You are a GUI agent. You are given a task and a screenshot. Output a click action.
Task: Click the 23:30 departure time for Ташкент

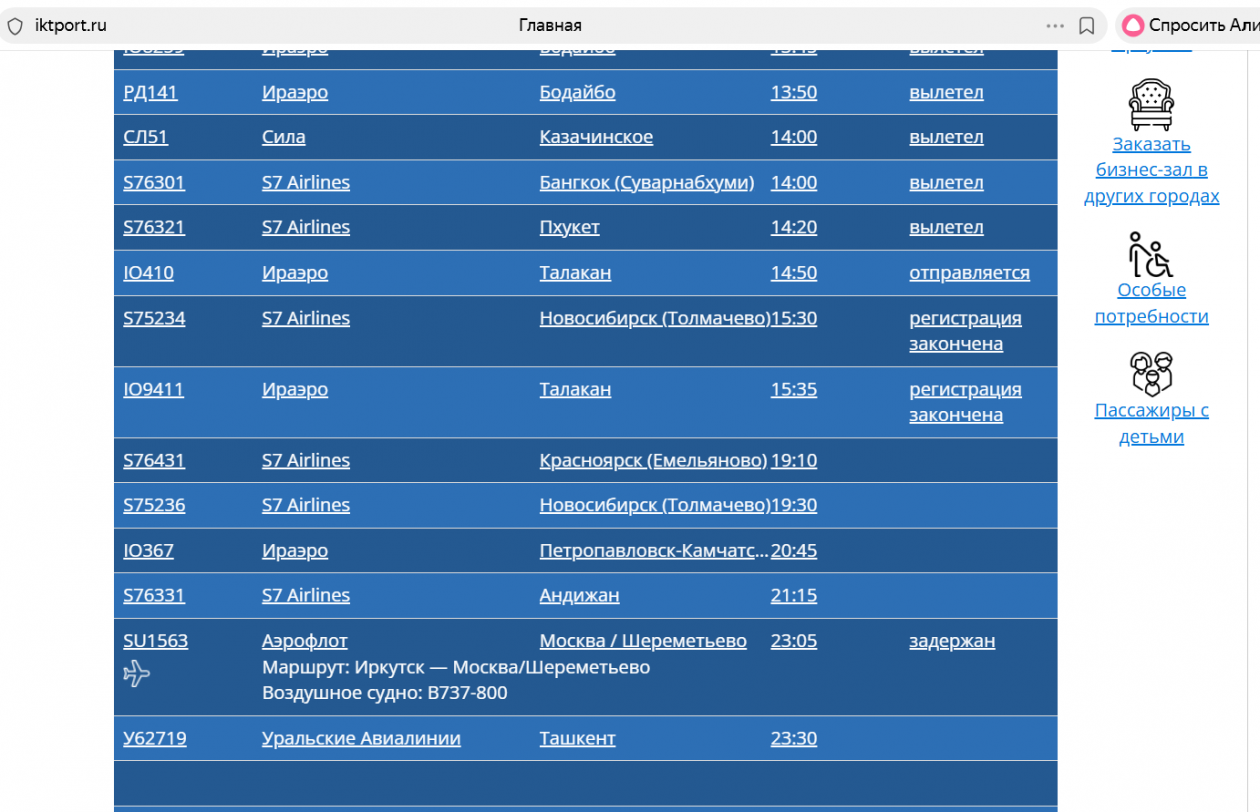pyautogui.click(x=793, y=739)
